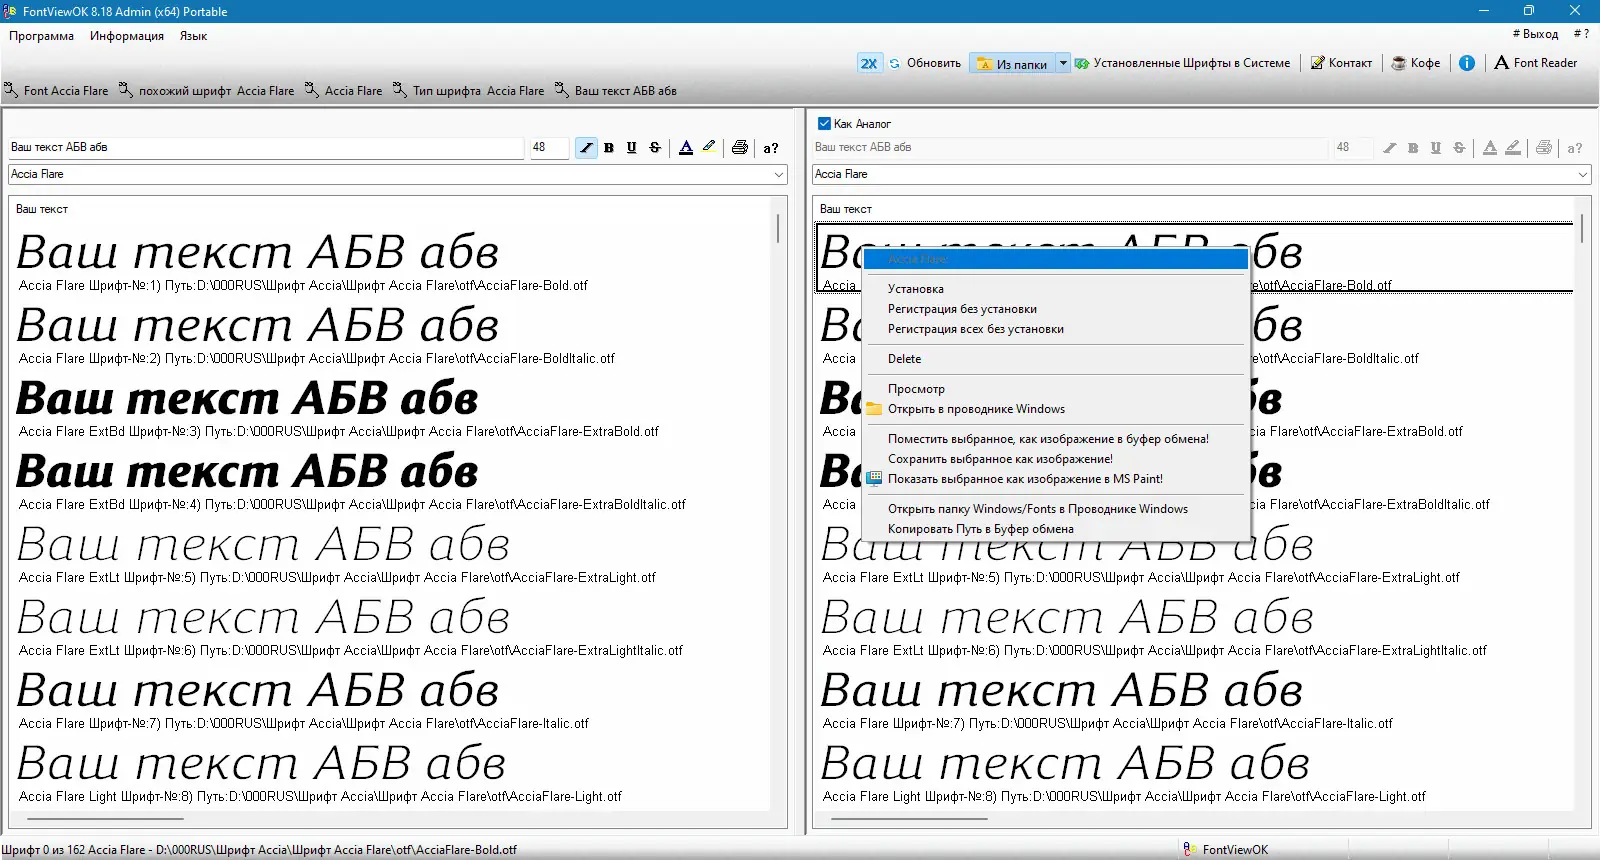This screenshot has height=860, width=1600.
Task: Open the Контакт button
Action: pyautogui.click(x=1342, y=63)
